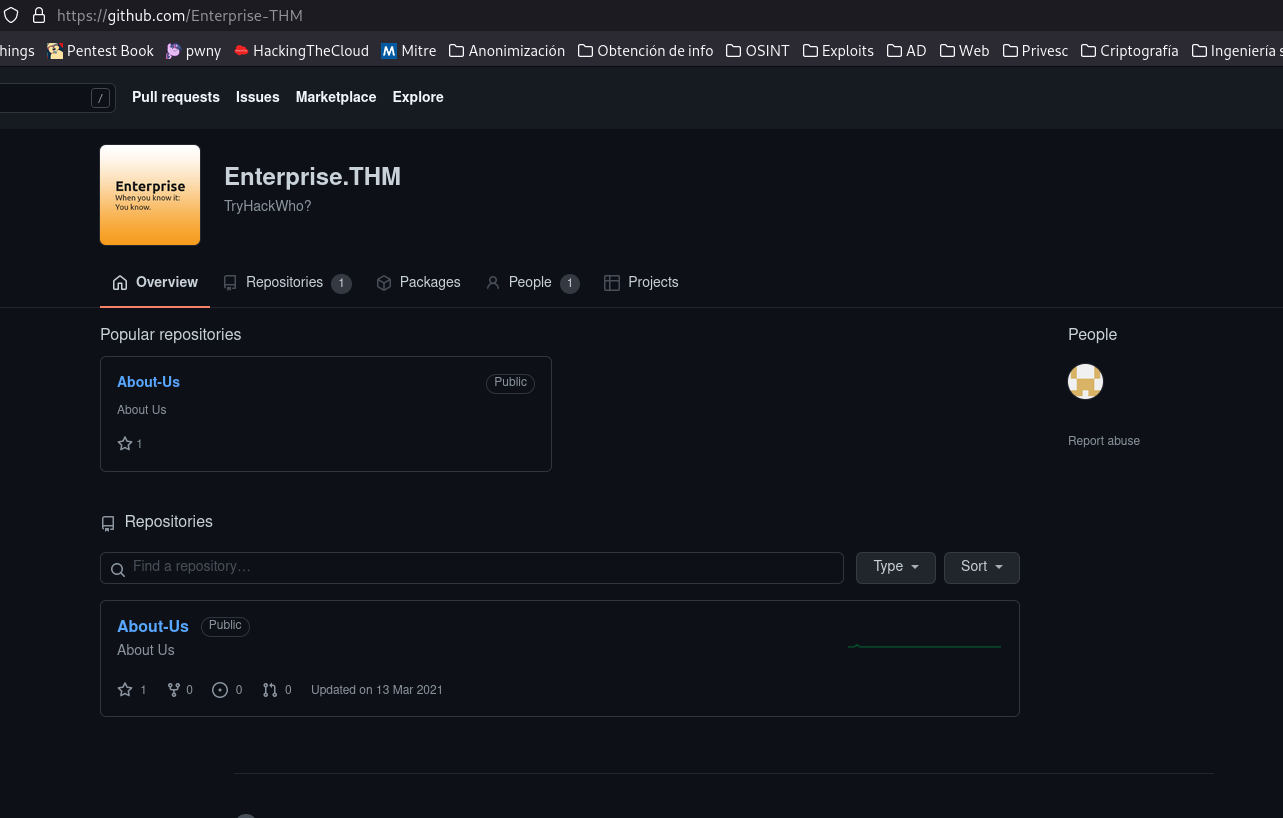
Task: Open the Pentest Book bookmark
Action: tap(100, 50)
